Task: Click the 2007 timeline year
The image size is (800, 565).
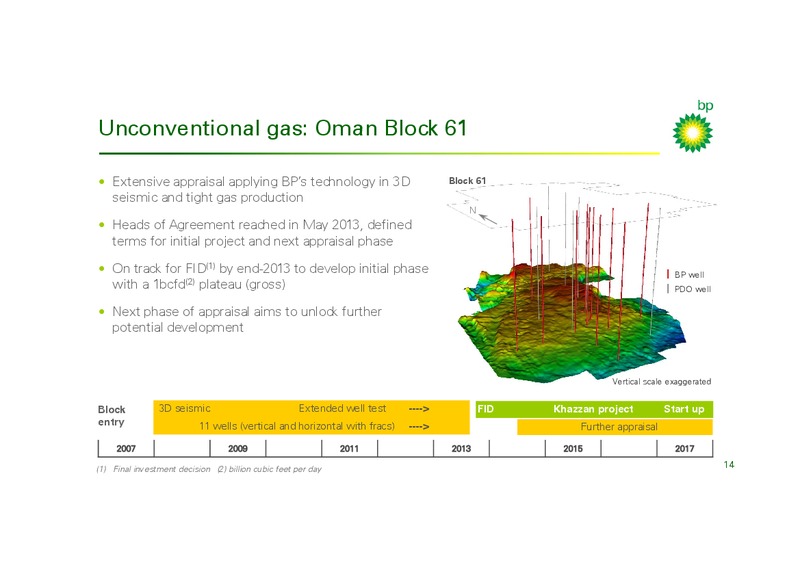Action: click(x=126, y=449)
